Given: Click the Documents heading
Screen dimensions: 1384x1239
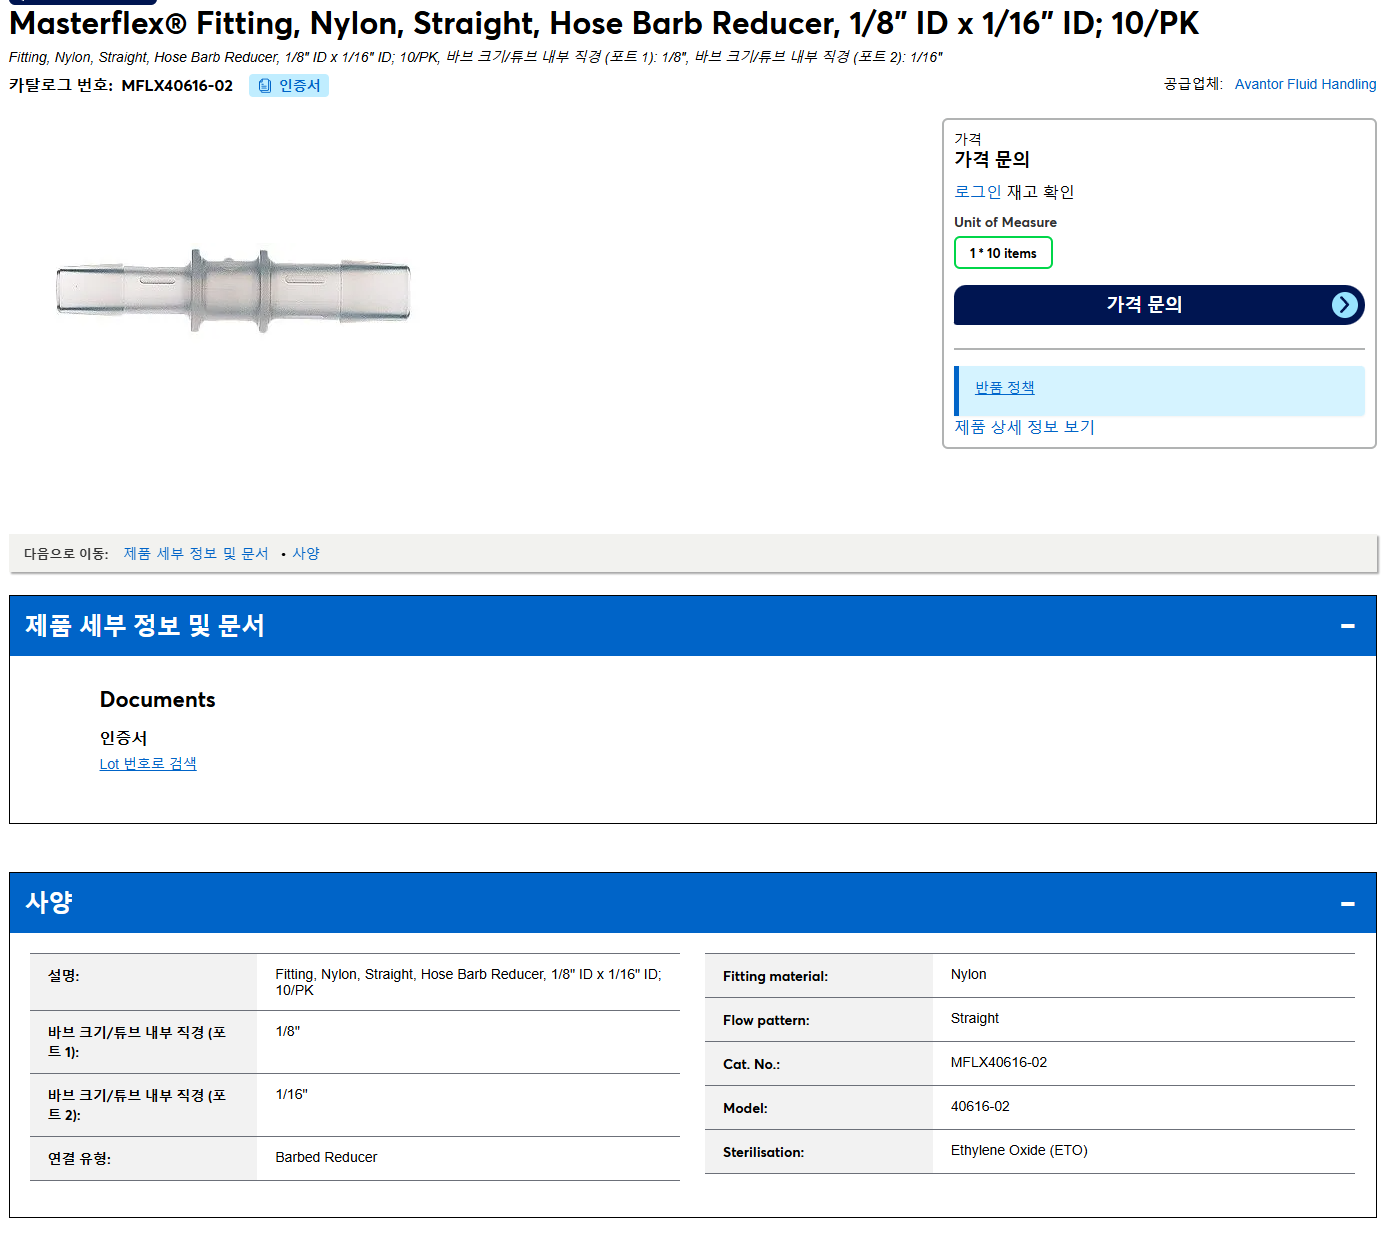Looking at the screenshot, I should [158, 700].
